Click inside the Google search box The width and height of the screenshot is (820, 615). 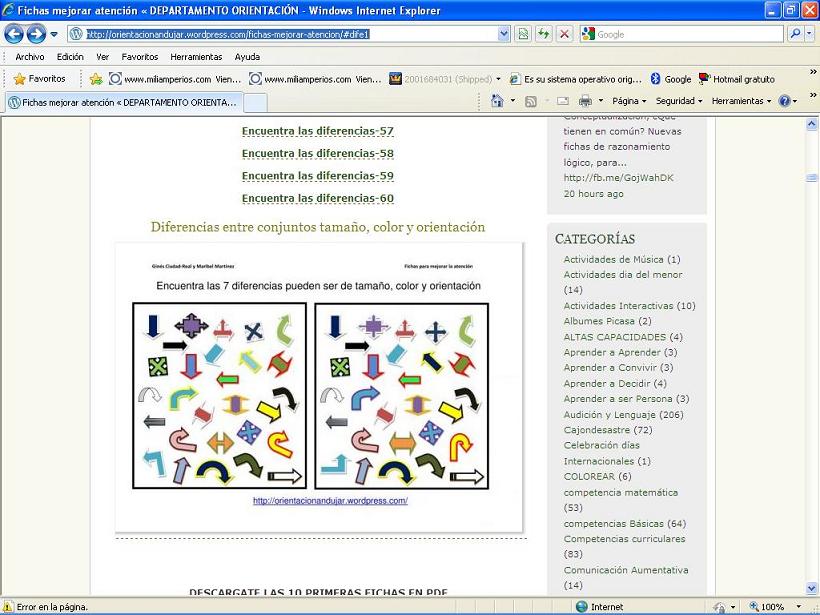[x=689, y=35]
